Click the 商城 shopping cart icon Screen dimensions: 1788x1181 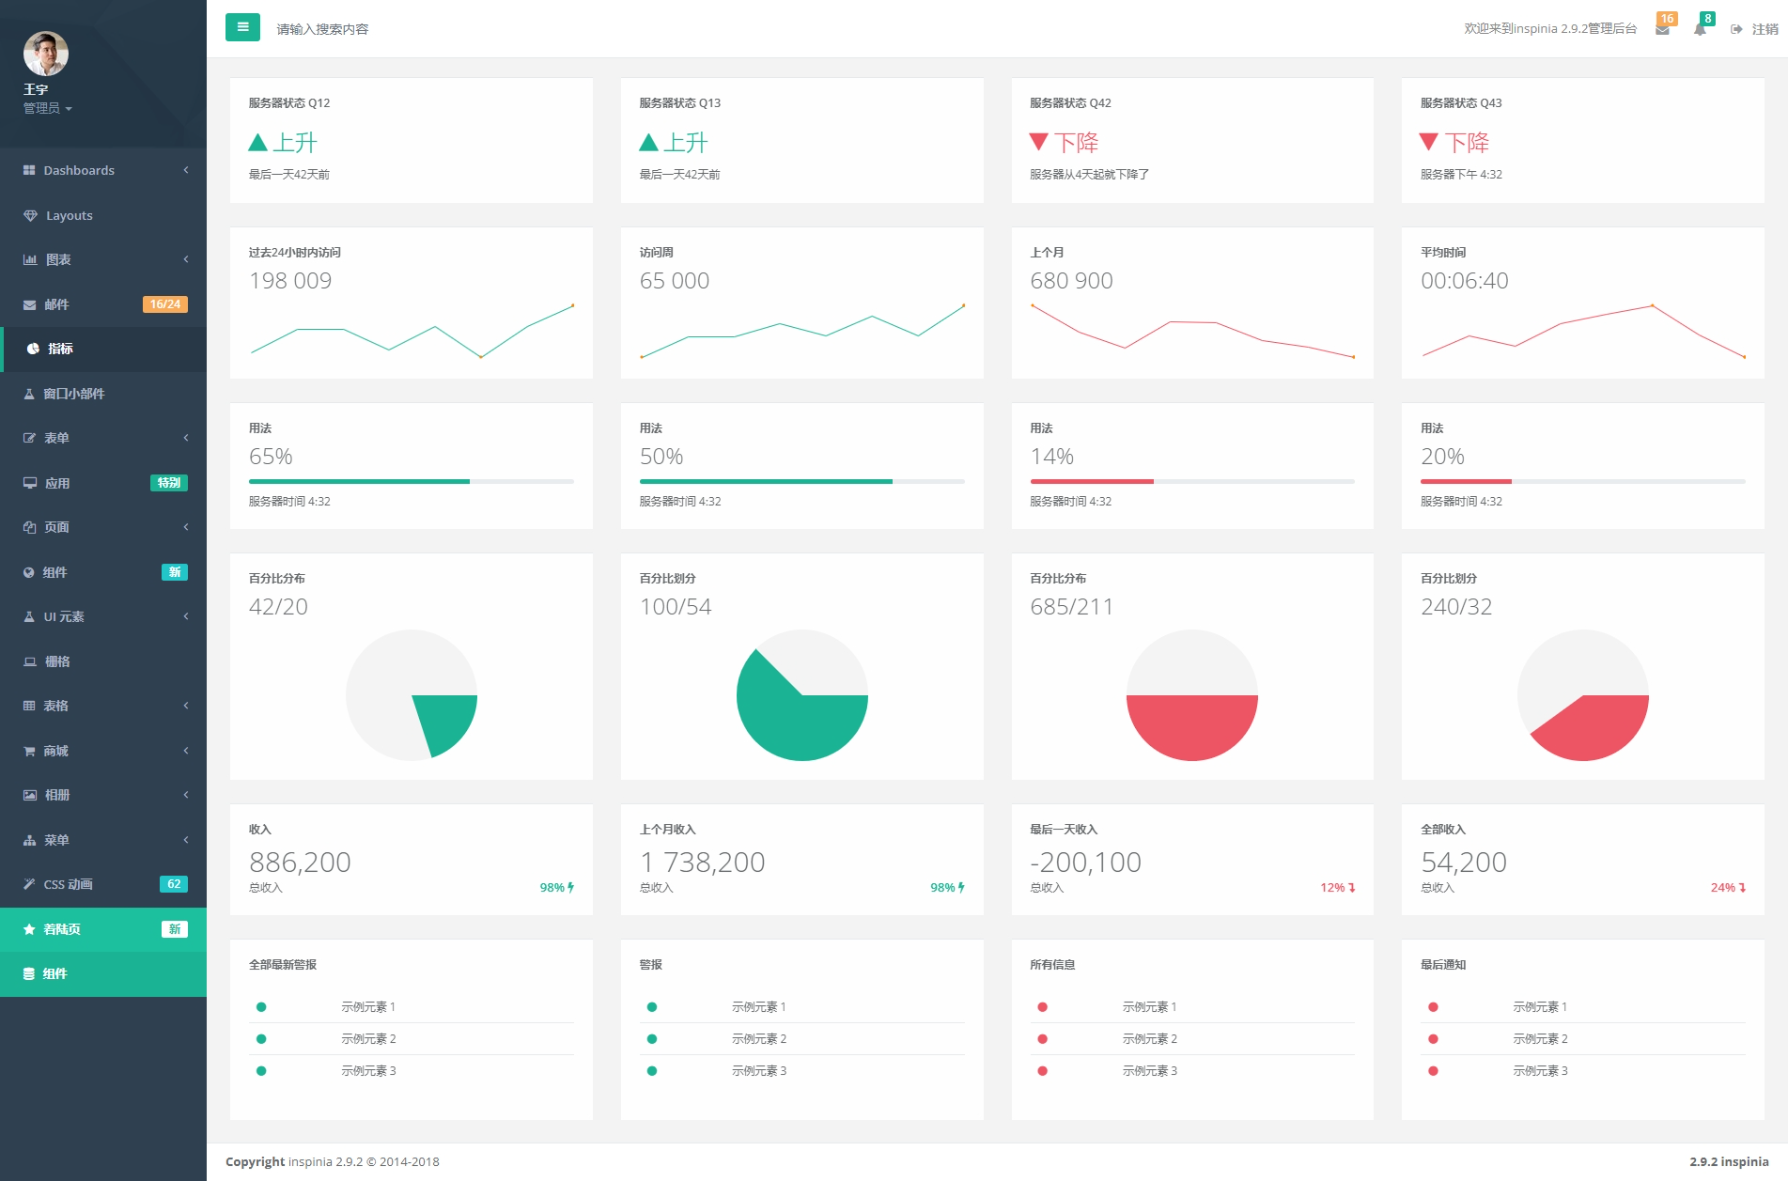30,751
